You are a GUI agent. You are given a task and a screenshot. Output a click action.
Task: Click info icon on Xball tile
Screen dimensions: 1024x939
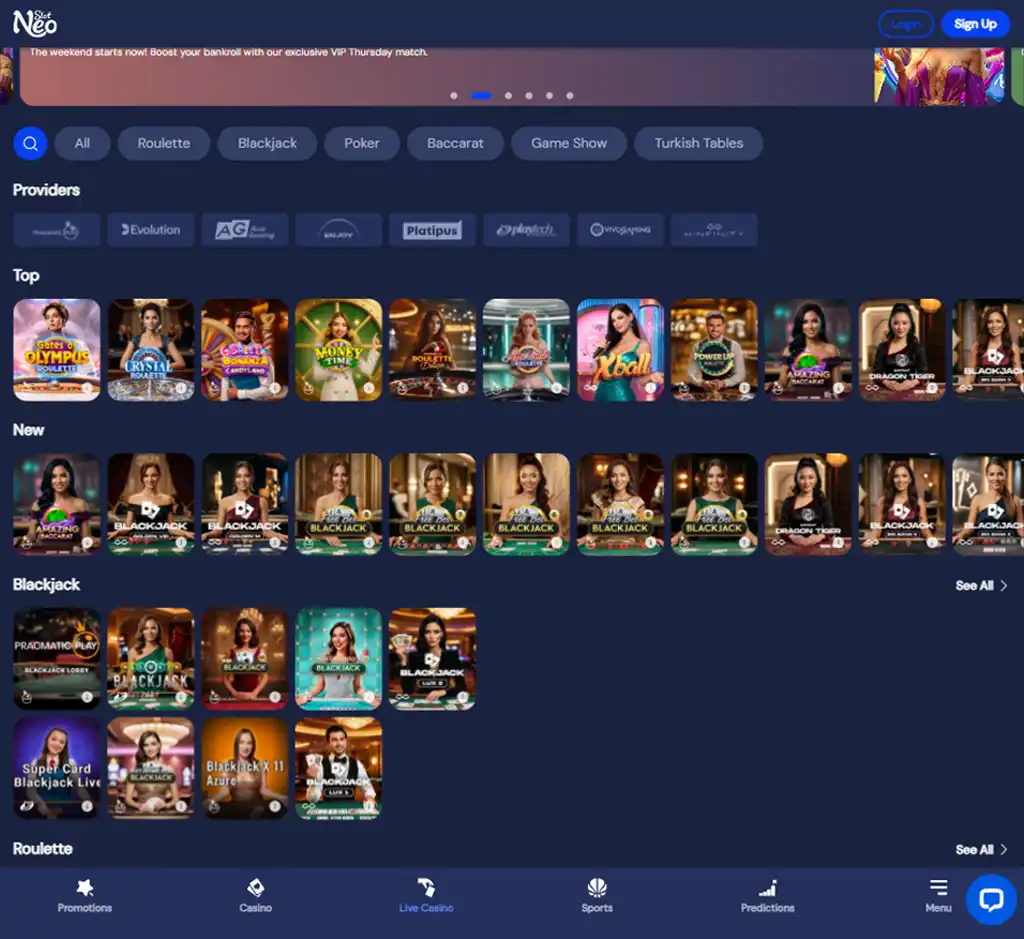(650, 388)
